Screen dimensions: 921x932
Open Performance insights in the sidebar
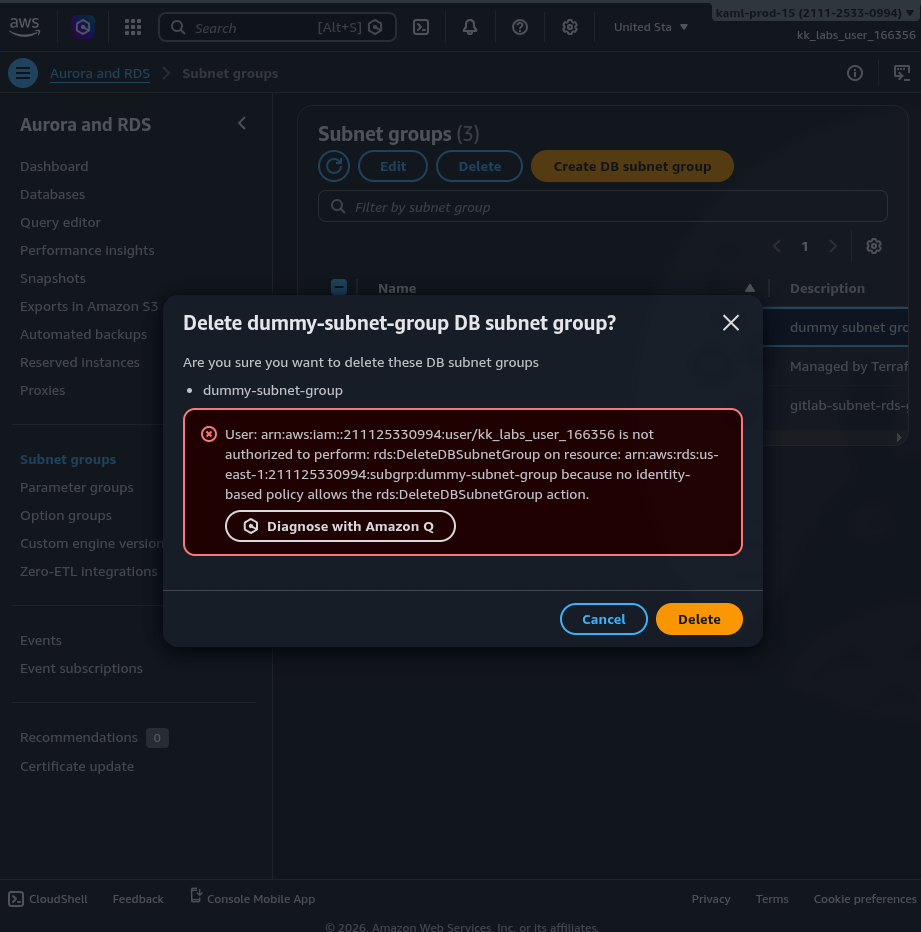coord(87,250)
